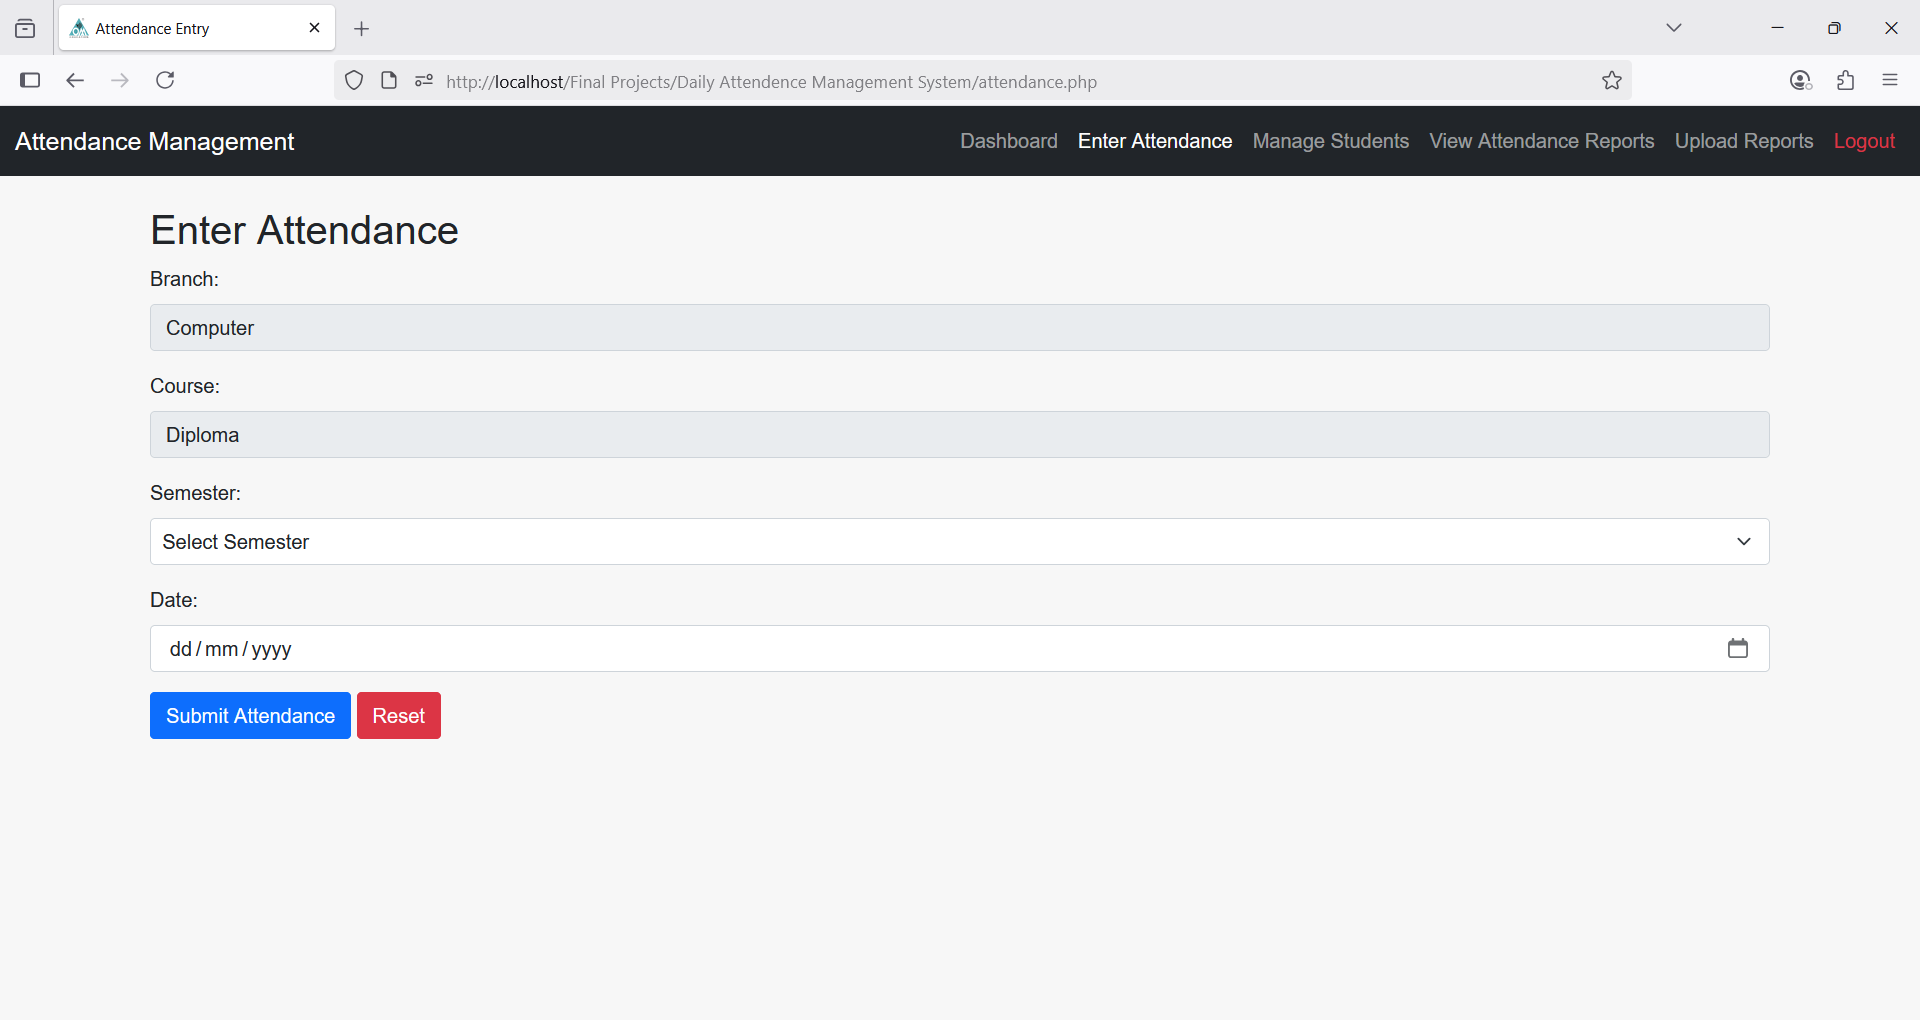Click the red Reset button
This screenshot has width=1920, height=1020.
pyautogui.click(x=398, y=716)
